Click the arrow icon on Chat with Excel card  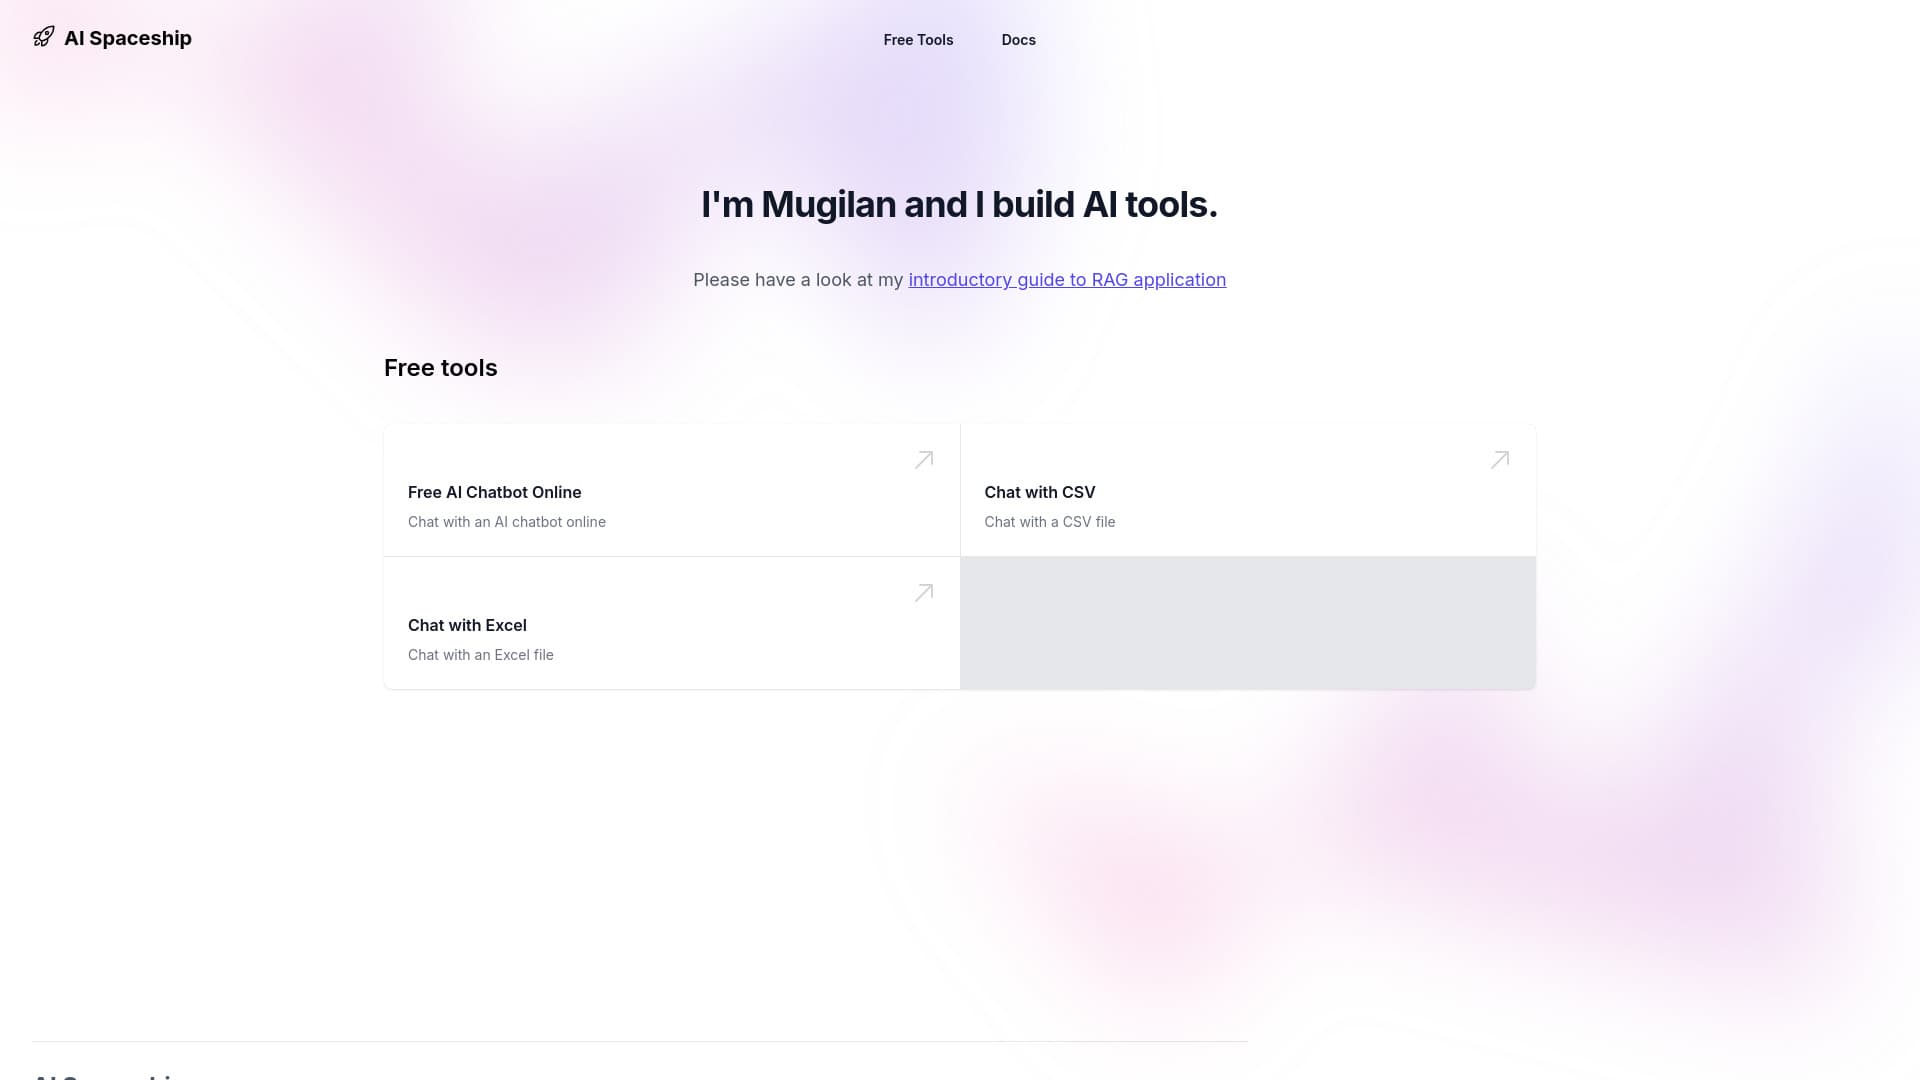923,593
